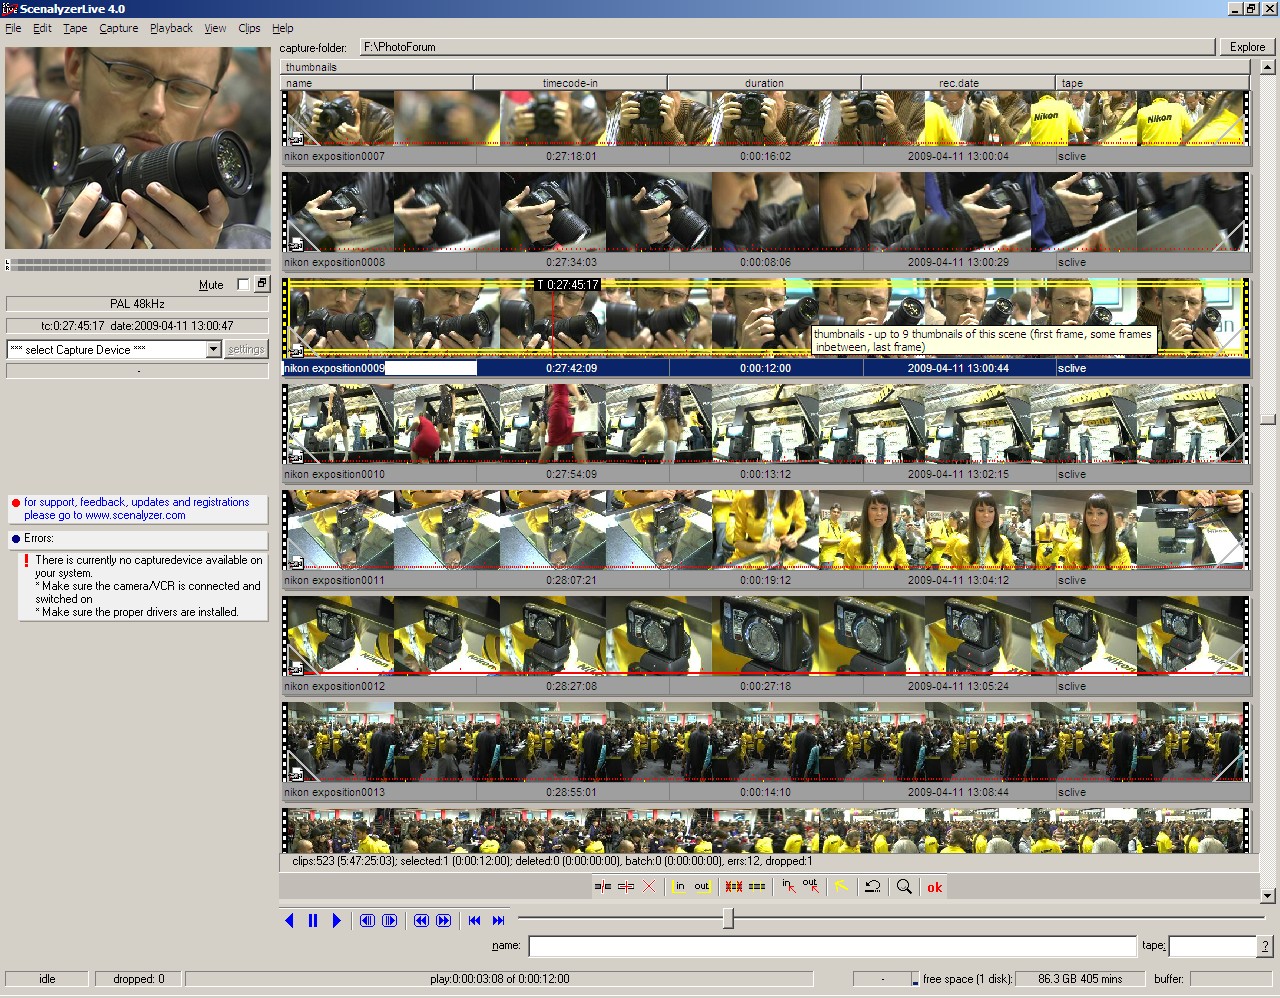Click the magnifying glass search icon
Screen dimensions: 1280x998
tap(904, 887)
